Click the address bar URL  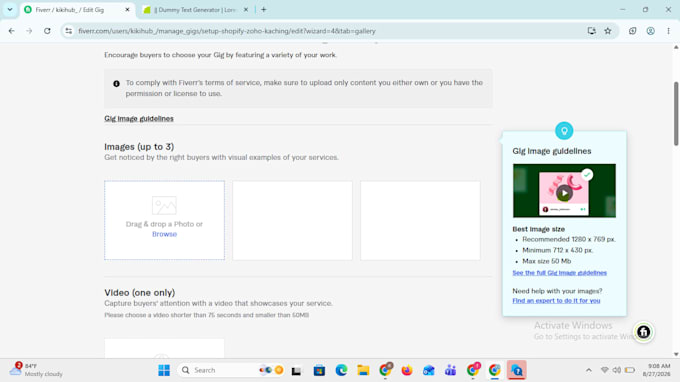click(x=227, y=31)
